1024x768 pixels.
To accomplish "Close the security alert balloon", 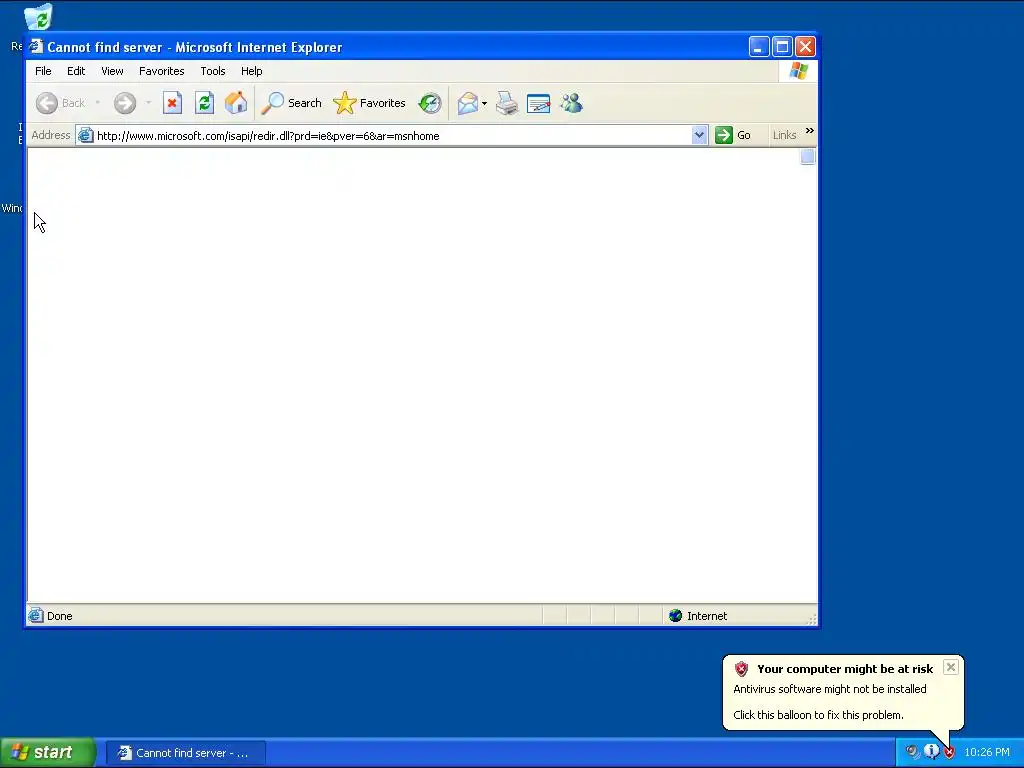I will 951,667.
